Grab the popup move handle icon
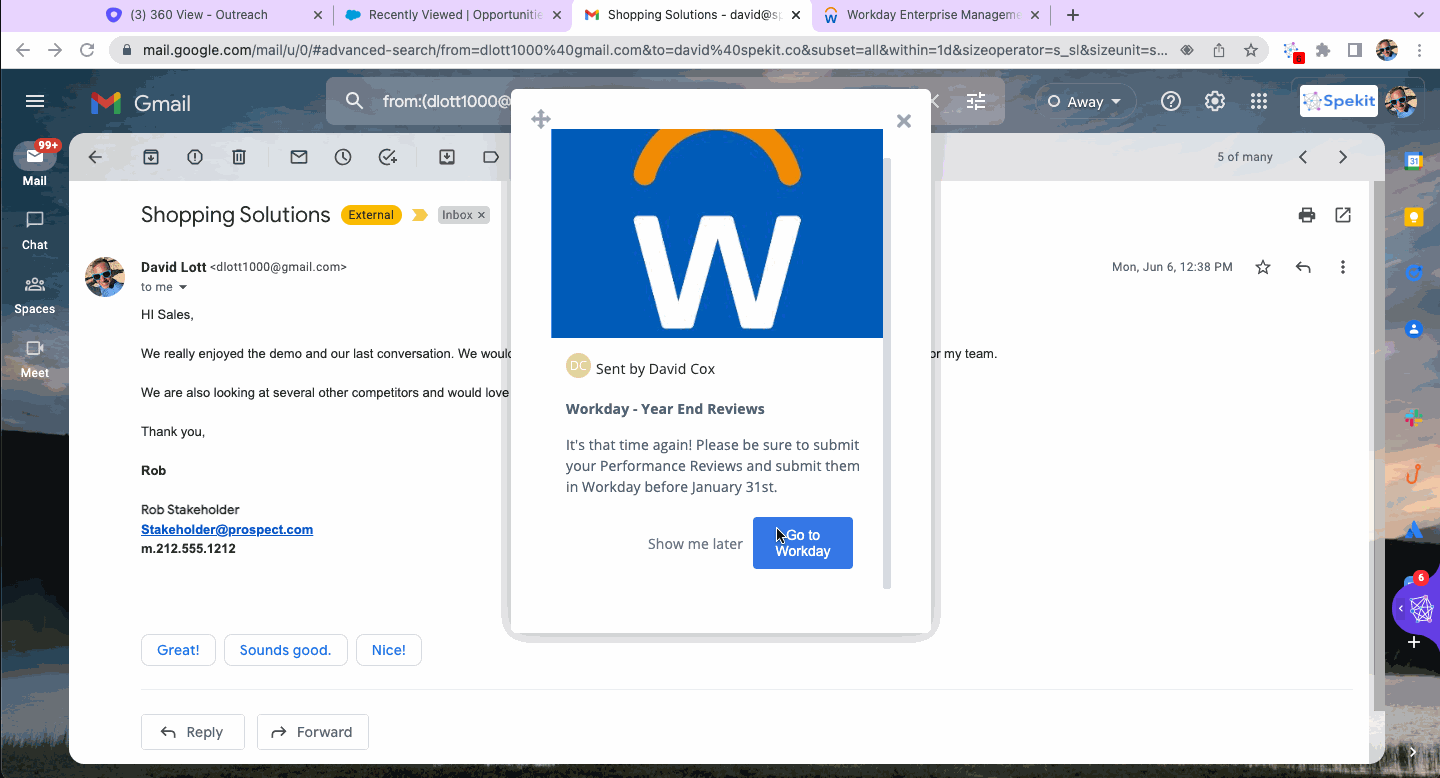The height and width of the screenshot is (778, 1440). [541, 120]
